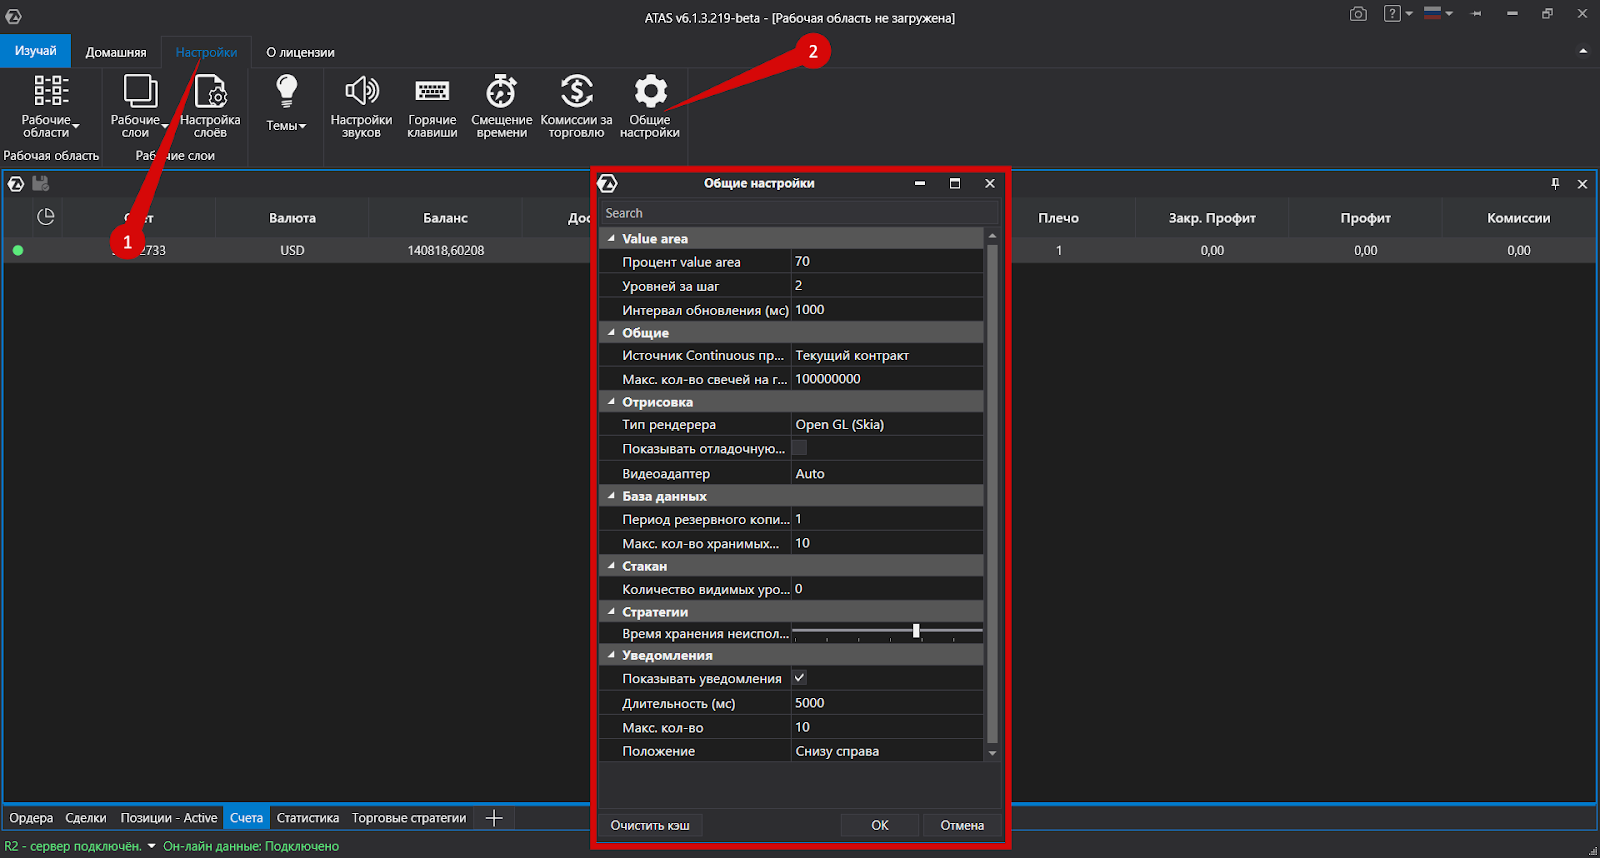Collapse the Отрисовка section

(611, 401)
